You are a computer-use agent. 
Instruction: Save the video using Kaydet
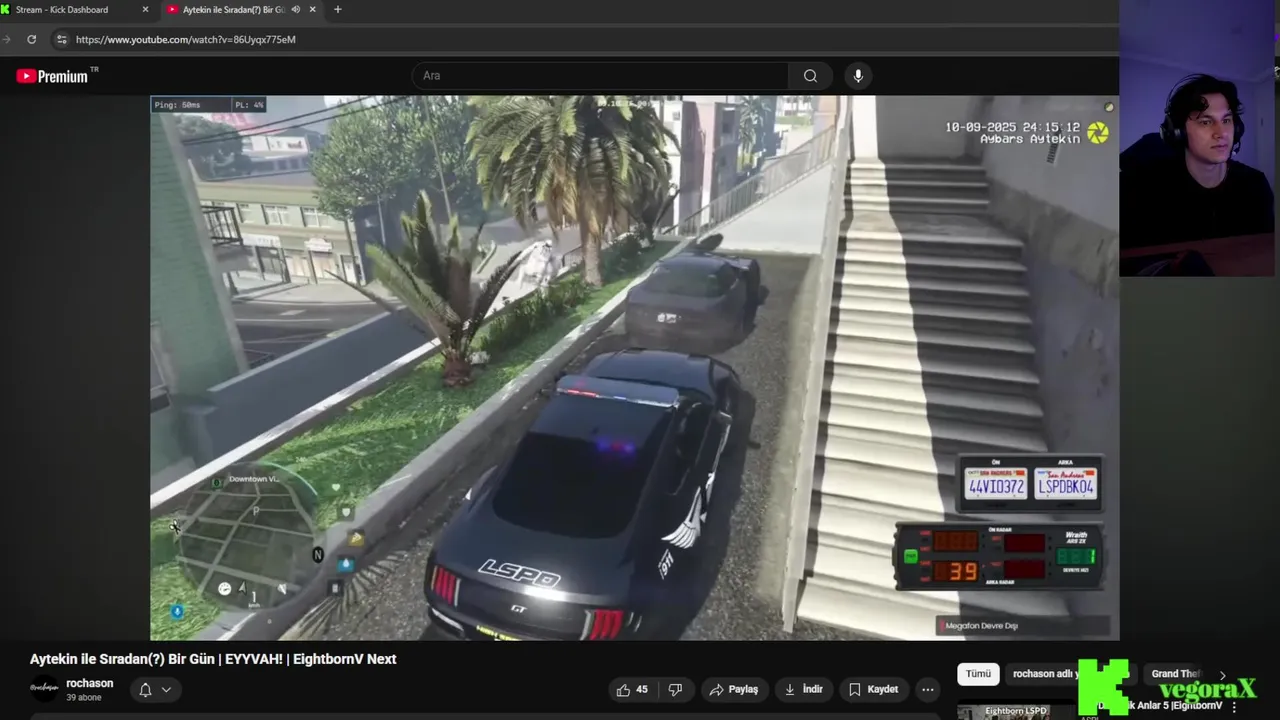coord(874,689)
